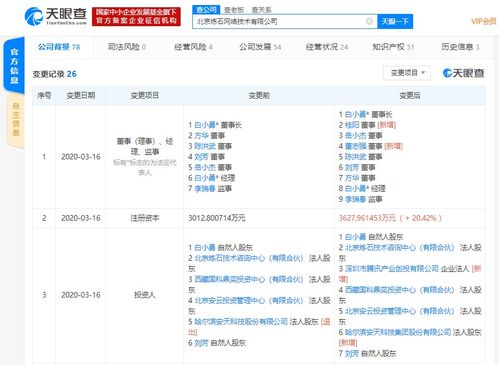The image size is (499, 365).
Task: Open 白小勇 董事长 link in 变更后 column
Action: tap(357, 114)
